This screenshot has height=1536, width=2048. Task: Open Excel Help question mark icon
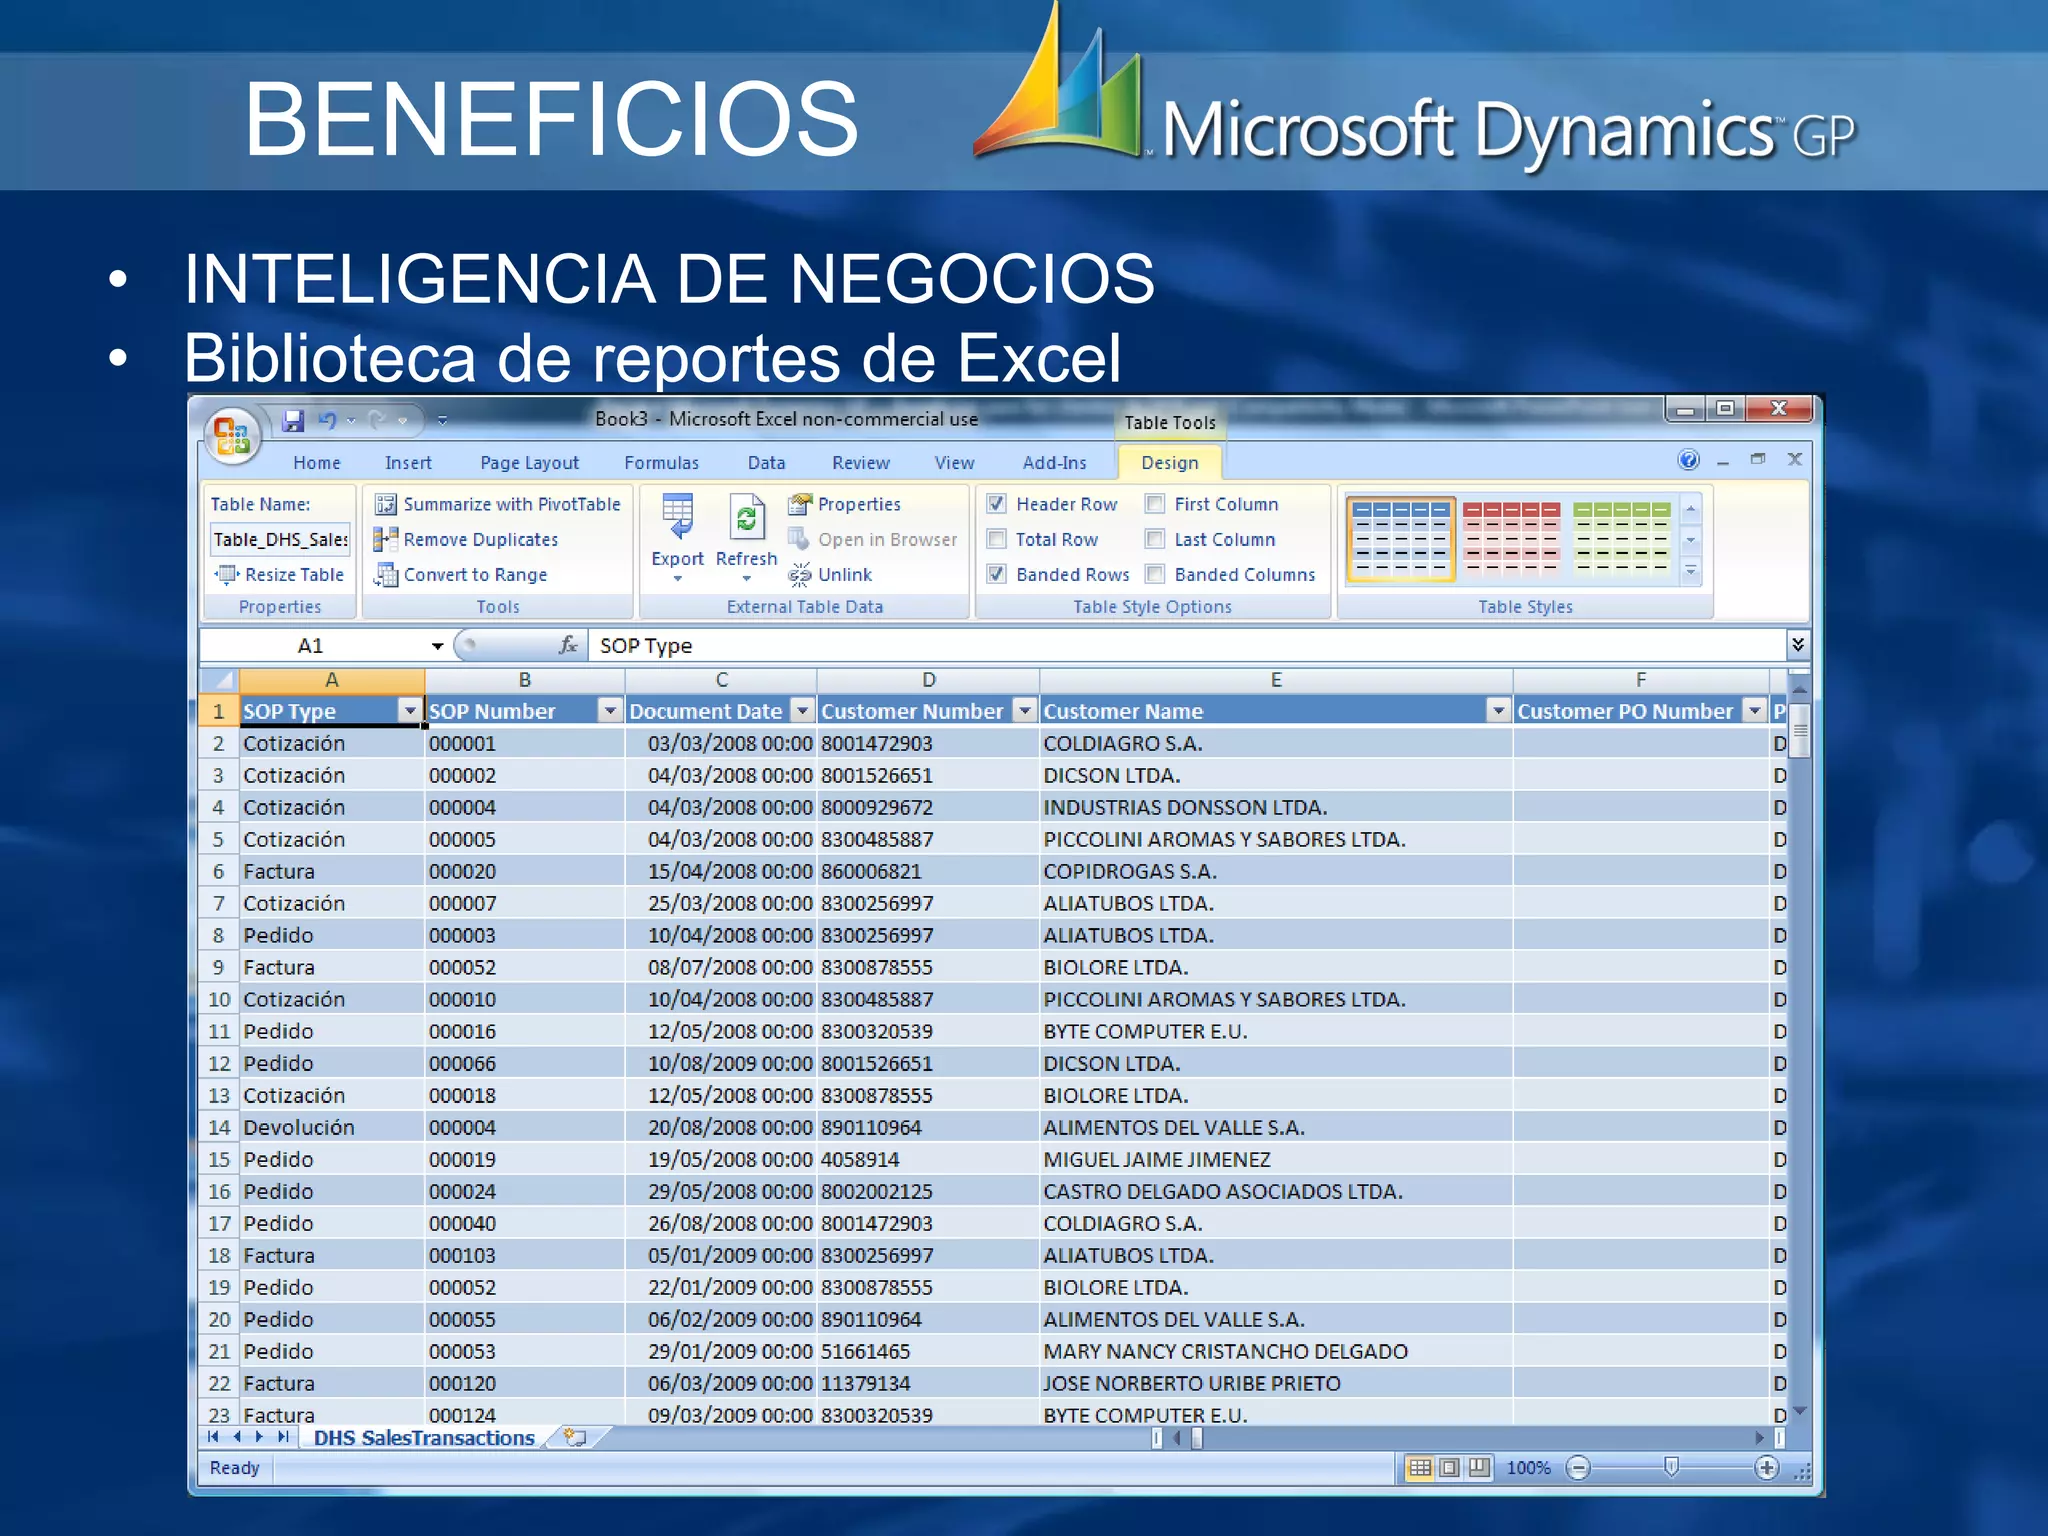pos(1688,460)
